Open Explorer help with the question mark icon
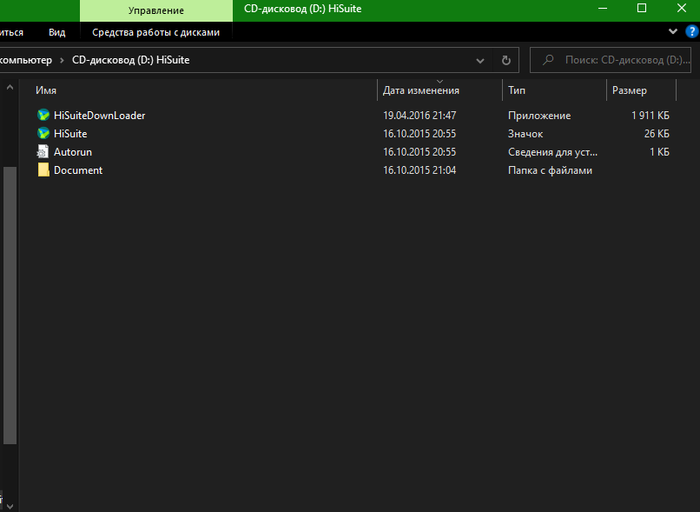 (689, 32)
